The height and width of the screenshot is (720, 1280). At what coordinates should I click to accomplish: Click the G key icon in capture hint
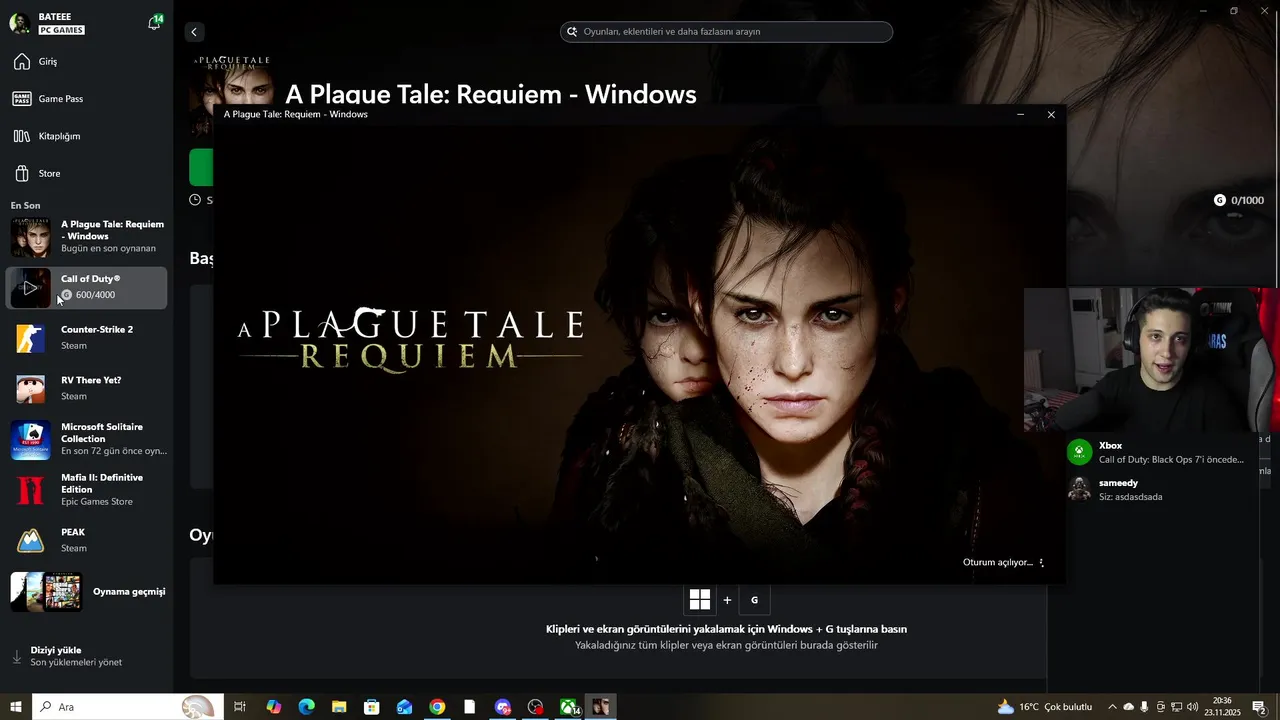[754, 600]
